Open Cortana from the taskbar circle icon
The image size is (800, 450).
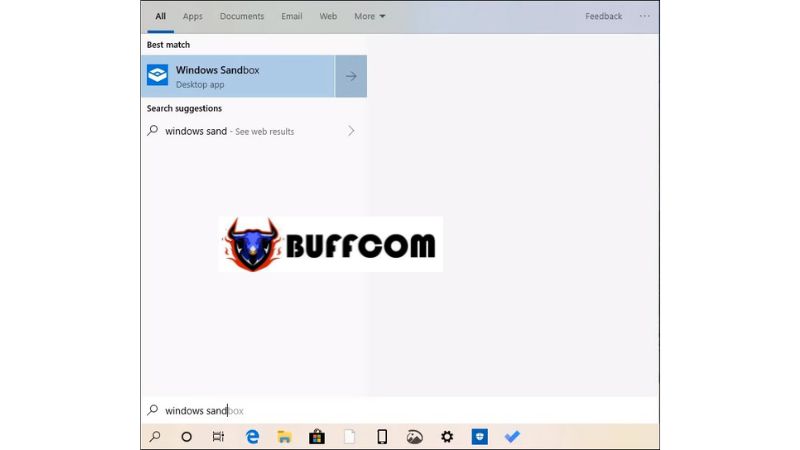187,437
